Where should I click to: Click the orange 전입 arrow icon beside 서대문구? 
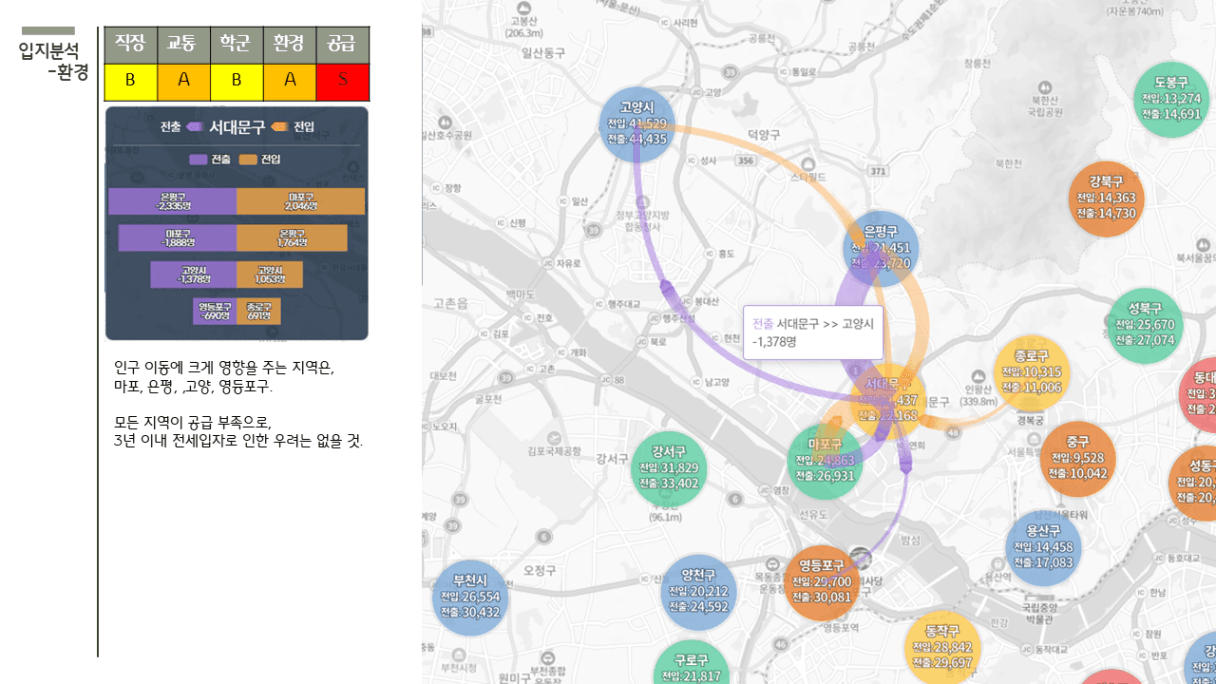280,127
